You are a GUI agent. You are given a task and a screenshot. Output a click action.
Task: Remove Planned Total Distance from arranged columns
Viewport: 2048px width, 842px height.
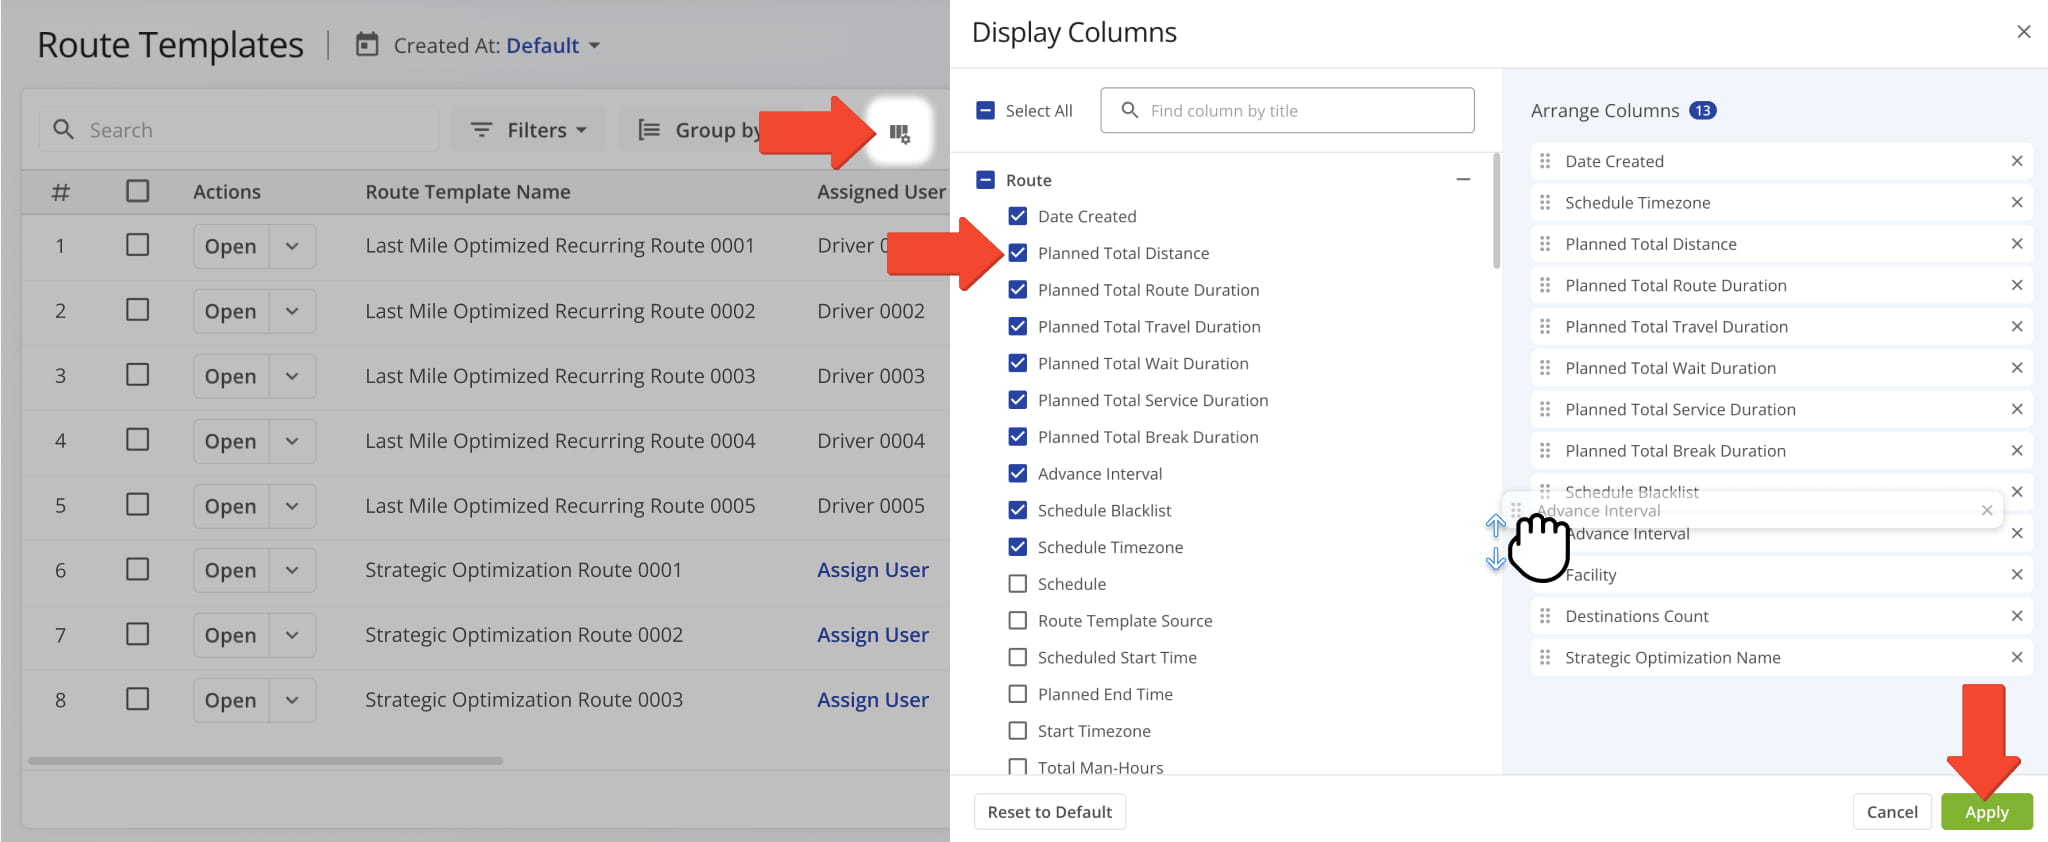(2016, 244)
